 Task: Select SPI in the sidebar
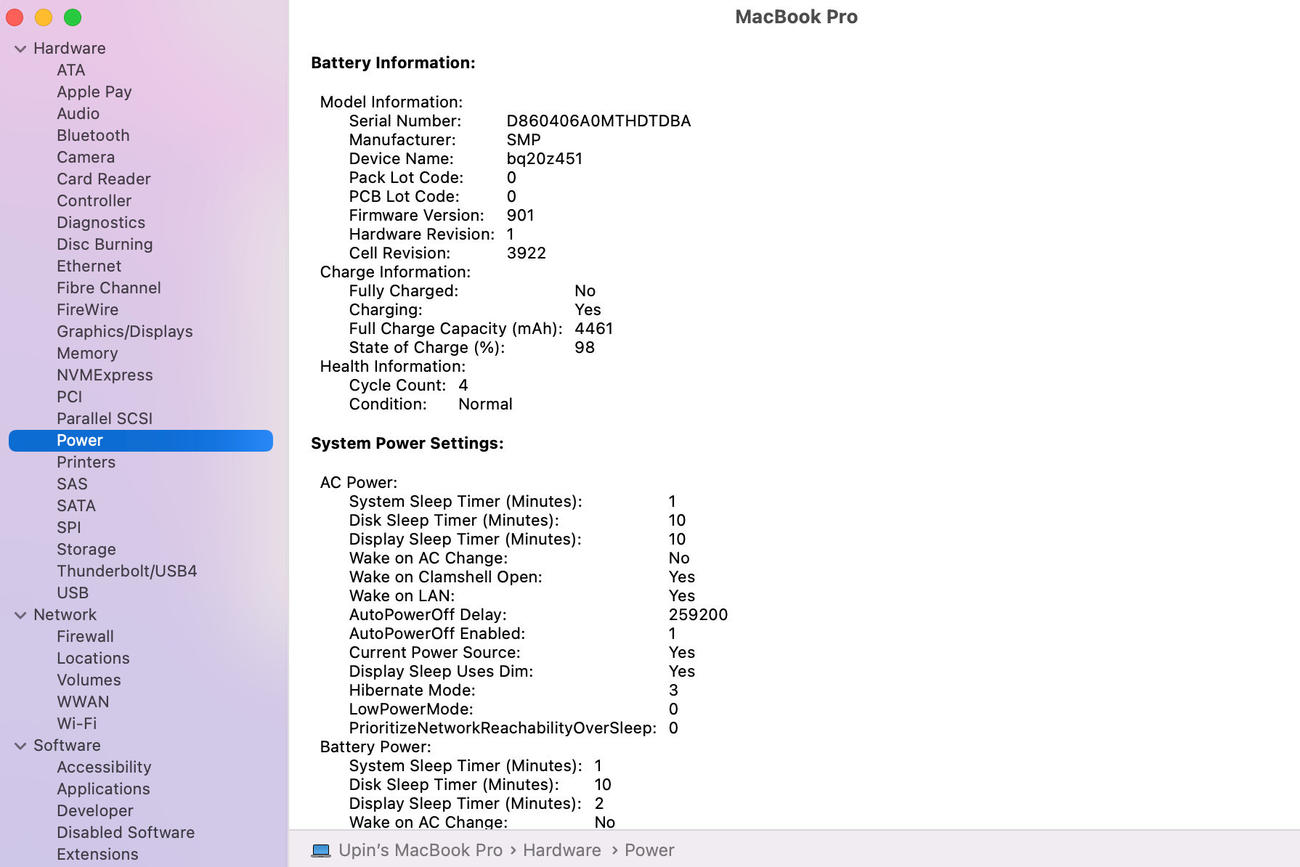69,528
